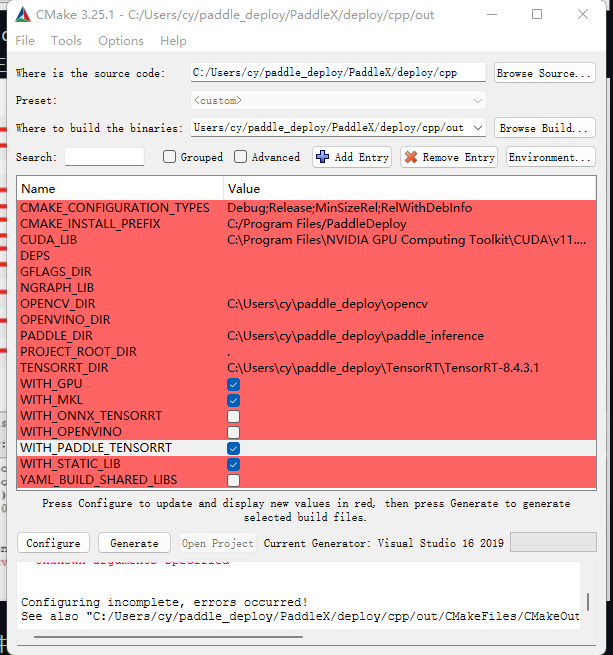Select CMAKE_CONFIGURATION_TYPES row
This screenshot has height=655, width=613.
(306, 208)
